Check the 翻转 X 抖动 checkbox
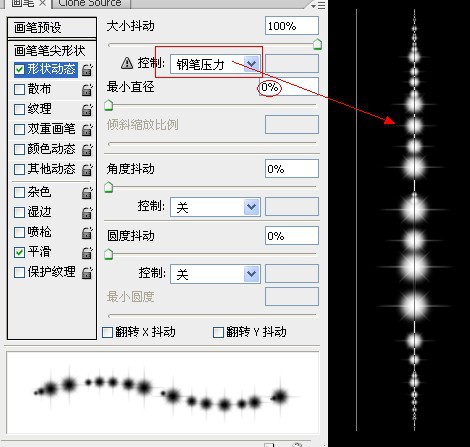Viewport: 470px width, 447px height. (x=107, y=332)
